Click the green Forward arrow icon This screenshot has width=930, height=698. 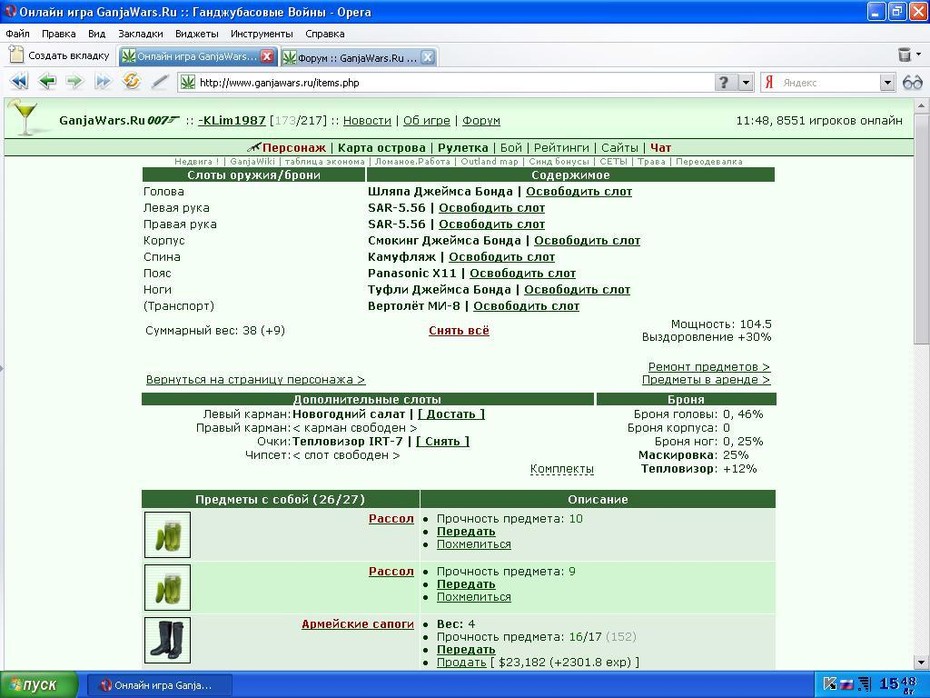75,81
